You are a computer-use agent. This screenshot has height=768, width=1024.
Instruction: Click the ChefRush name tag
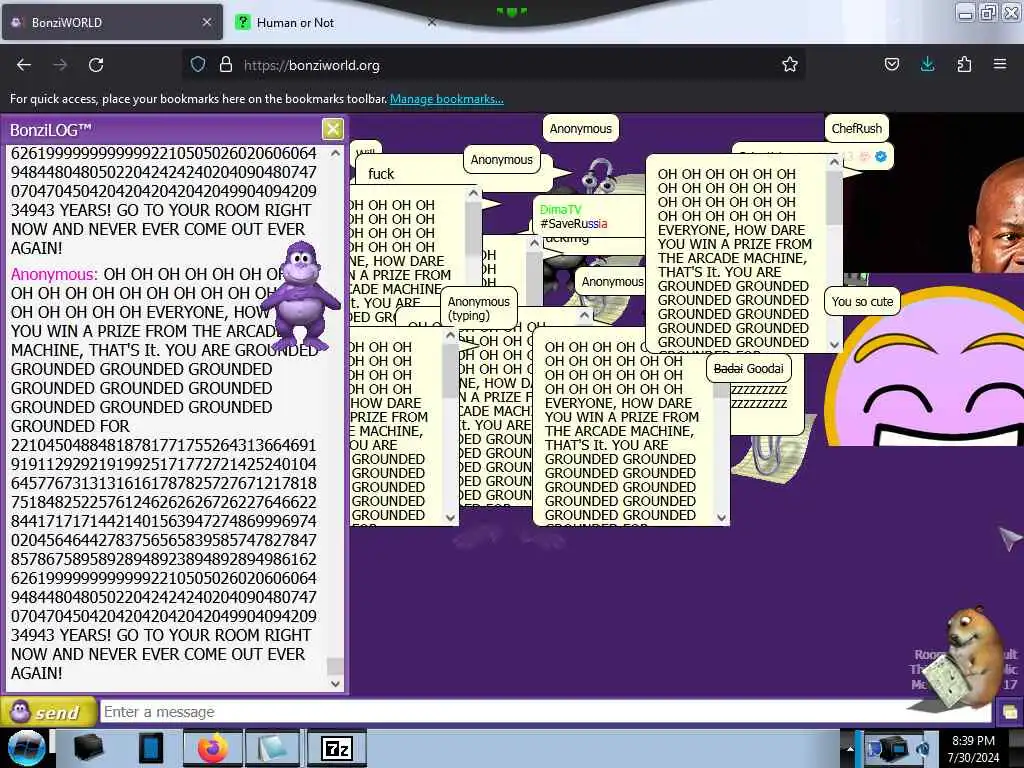pyautogui.click(x=856, y=129)
